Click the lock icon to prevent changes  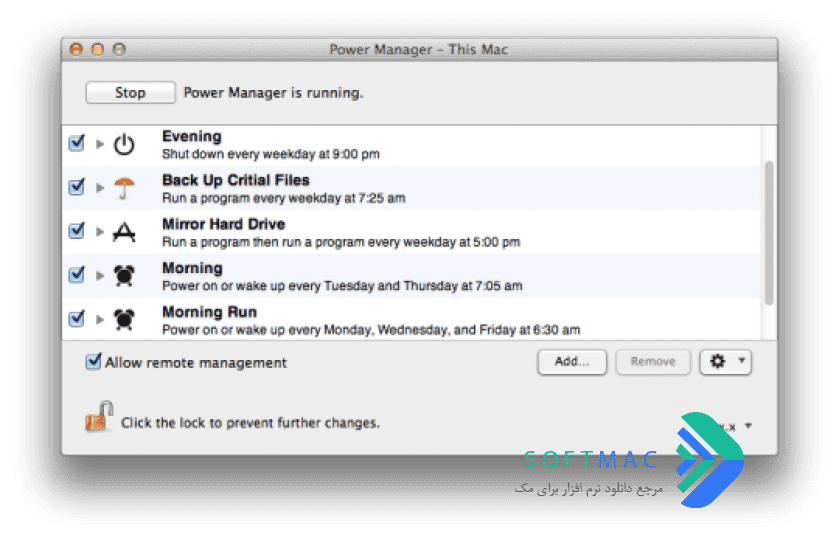(99, 416)
